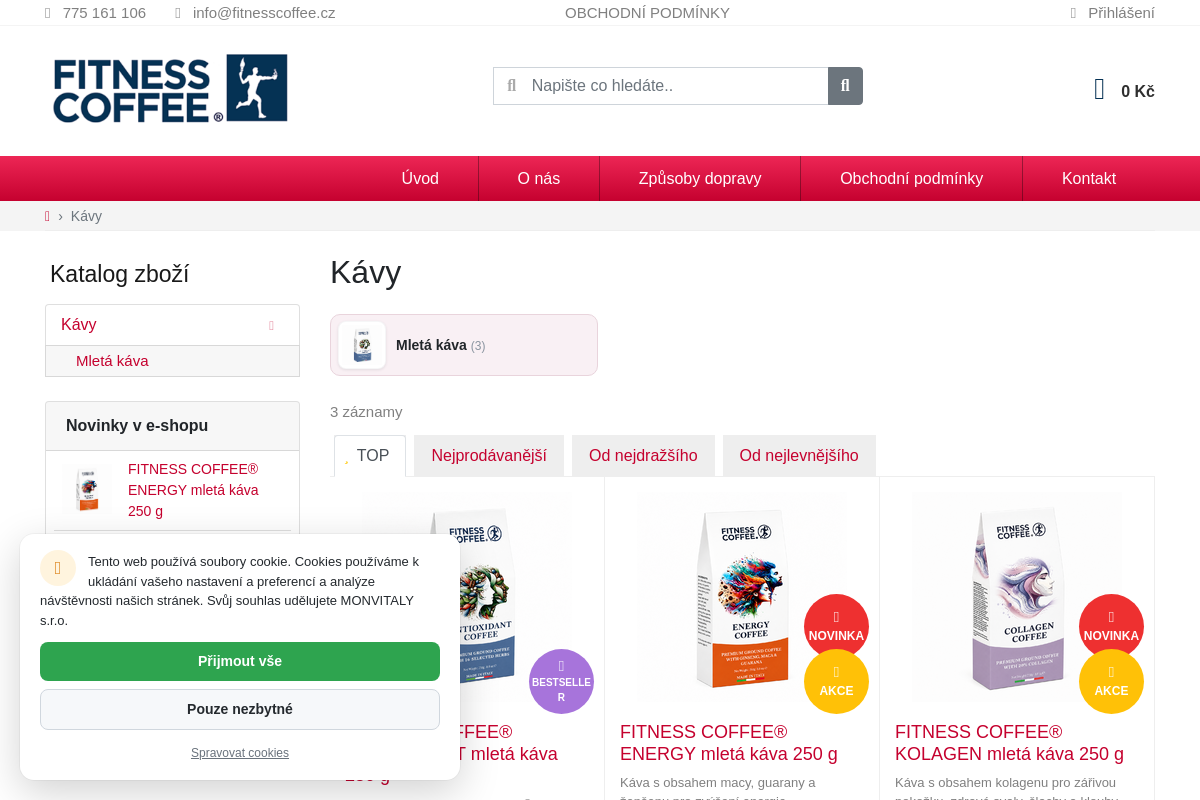
Task: Click the 0 Kč cart total
Action: click(1138, 91)
